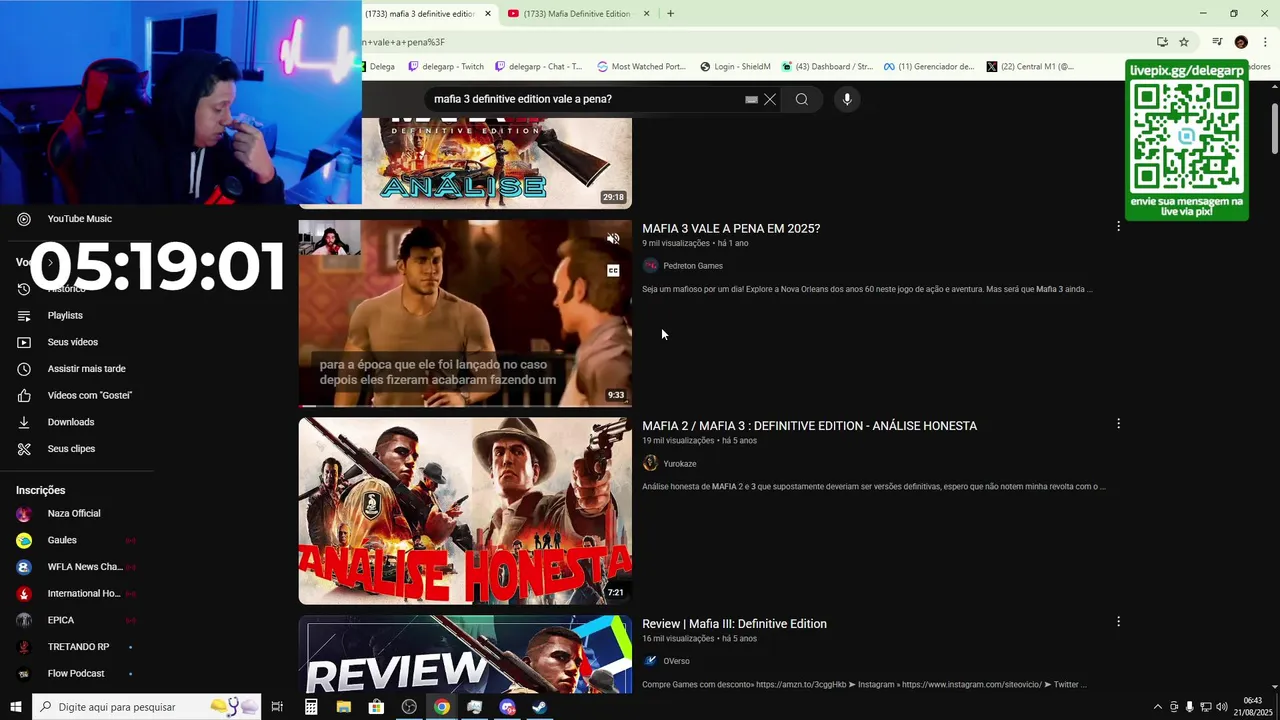Open Flow Podcast subscription

74,674
